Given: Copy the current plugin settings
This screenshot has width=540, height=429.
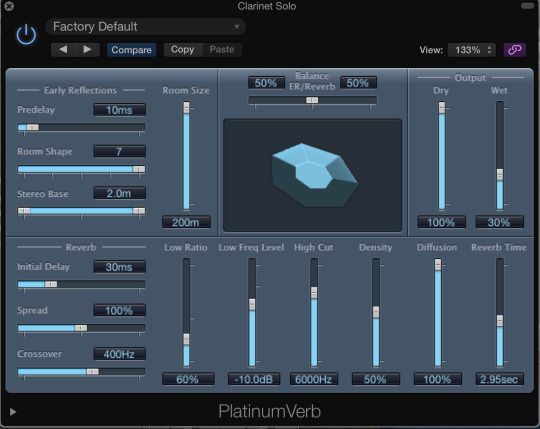Looking at the screenshot, I should tap(182, 50).
